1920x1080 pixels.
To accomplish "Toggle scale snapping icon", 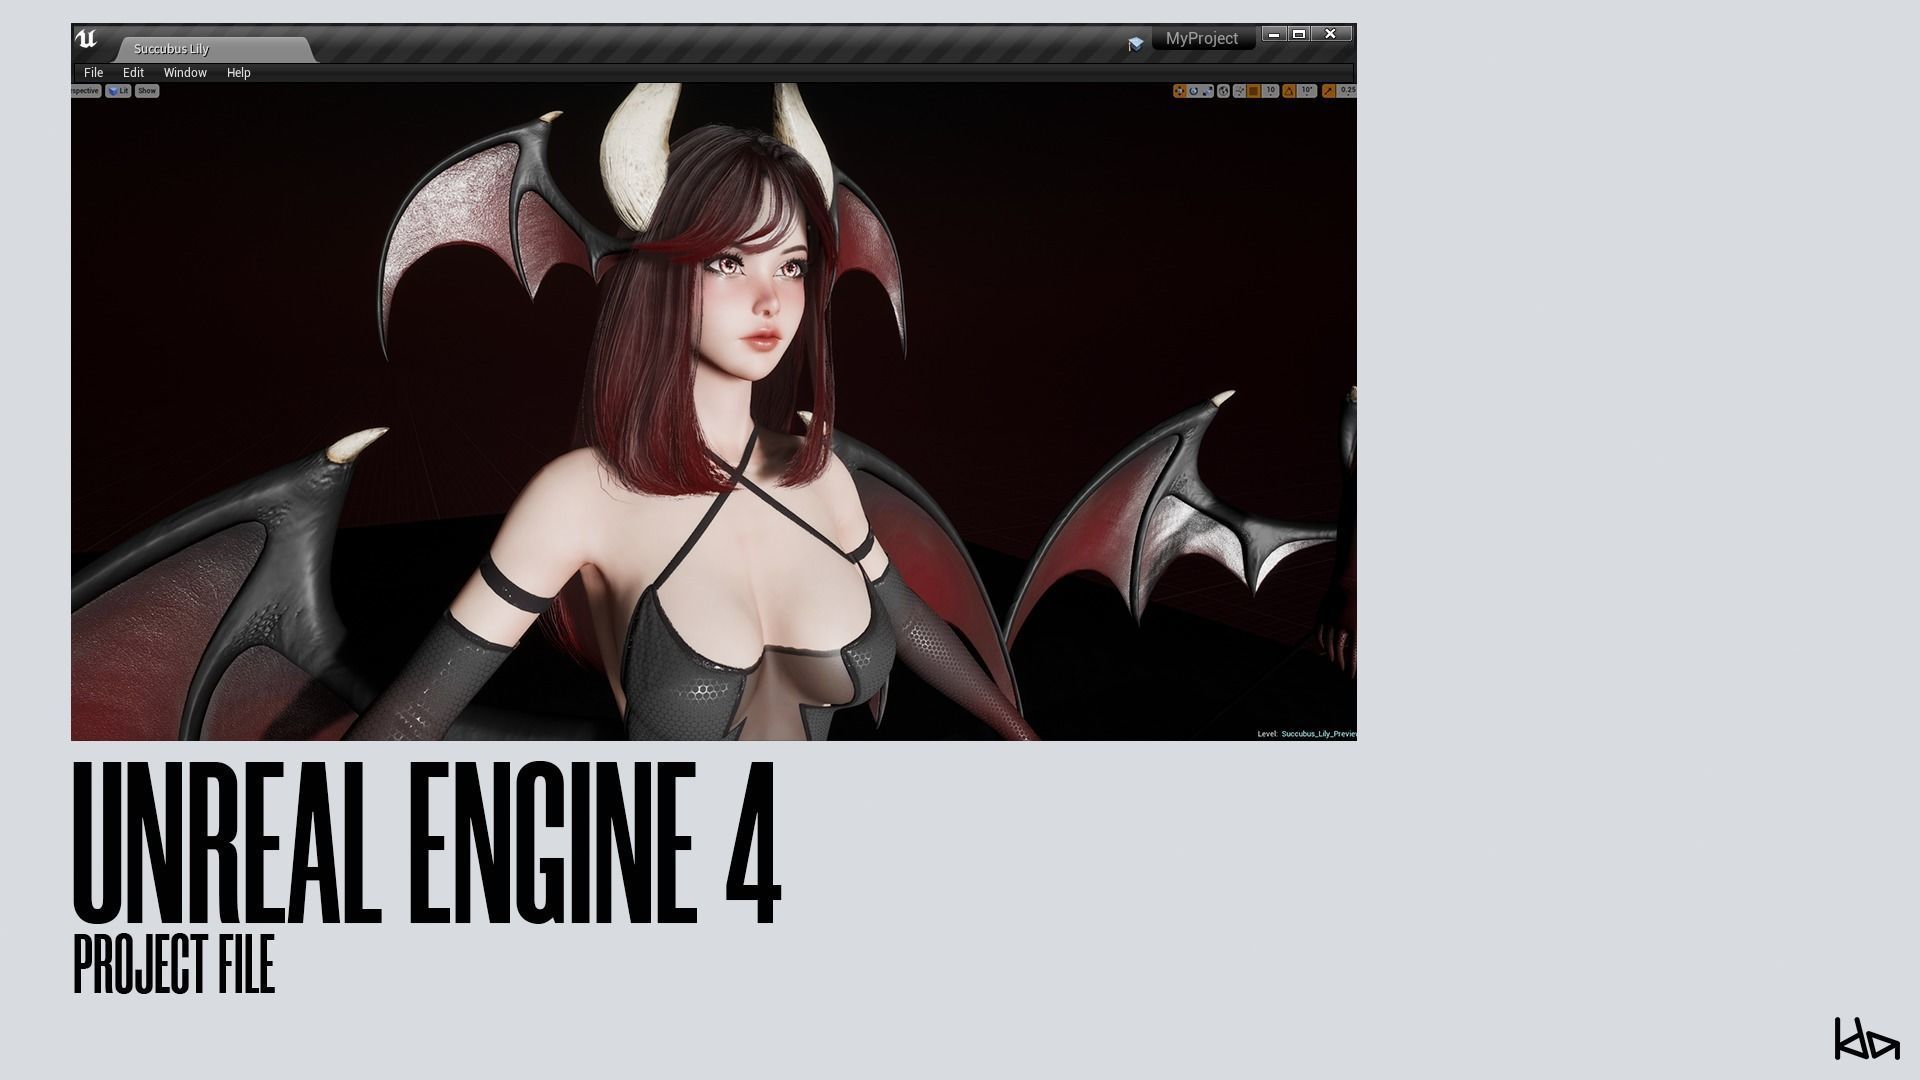I will [1329, 91].
